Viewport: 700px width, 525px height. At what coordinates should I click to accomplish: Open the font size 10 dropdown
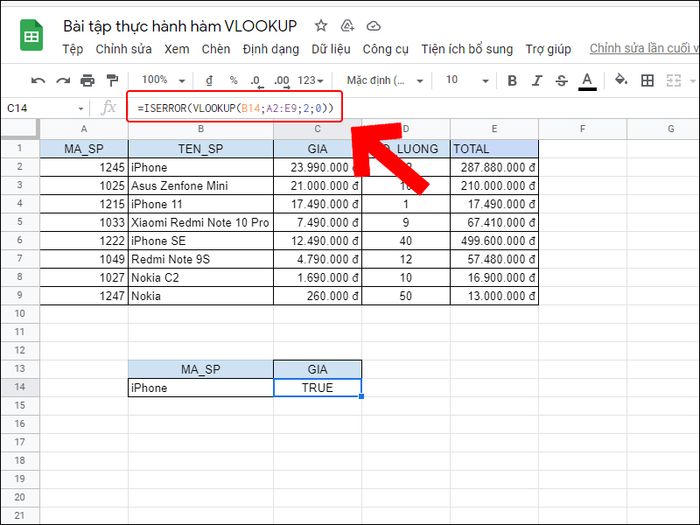pyautogui.click(x=467, y=80)
